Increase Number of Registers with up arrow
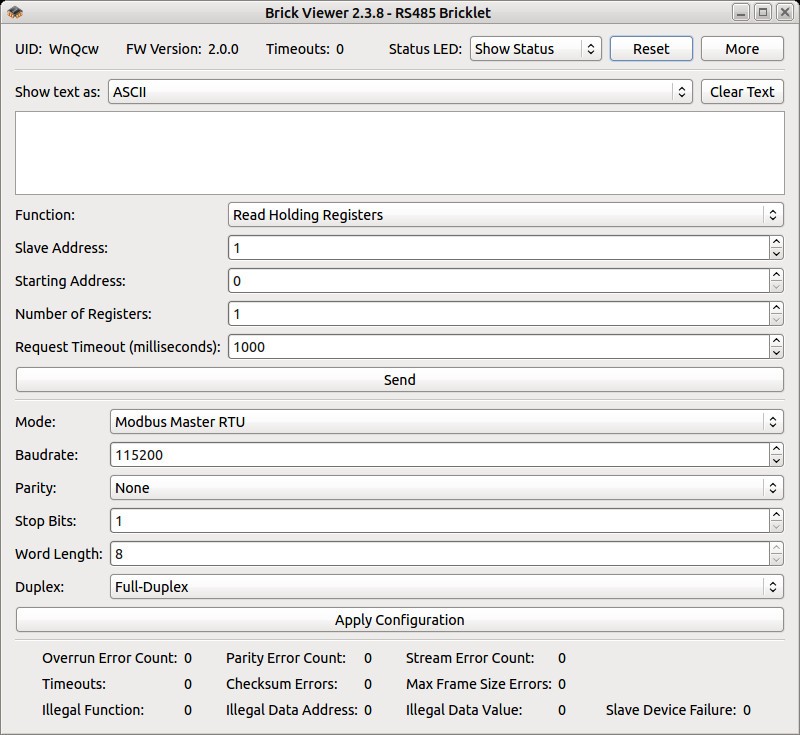Screen dimensions: 800x735 [x=776, y=308]
